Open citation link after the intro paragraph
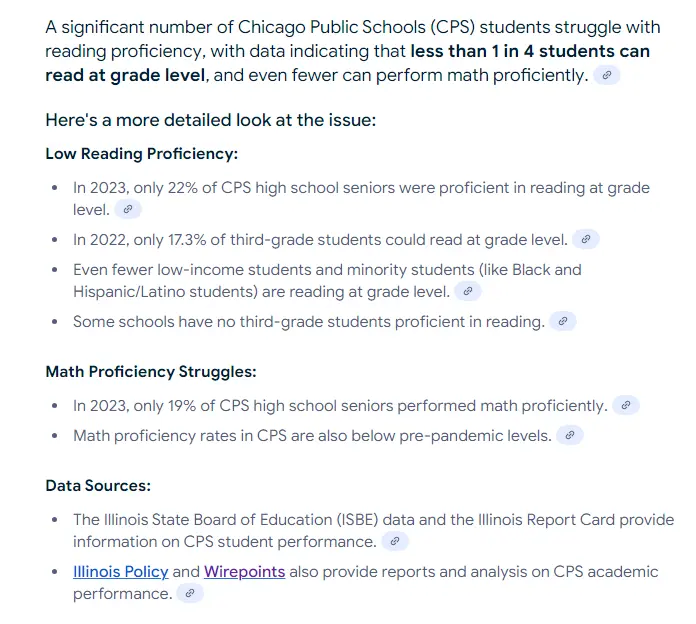The width and height of the screenshot is (696, 624). click(x=606, y=75)
